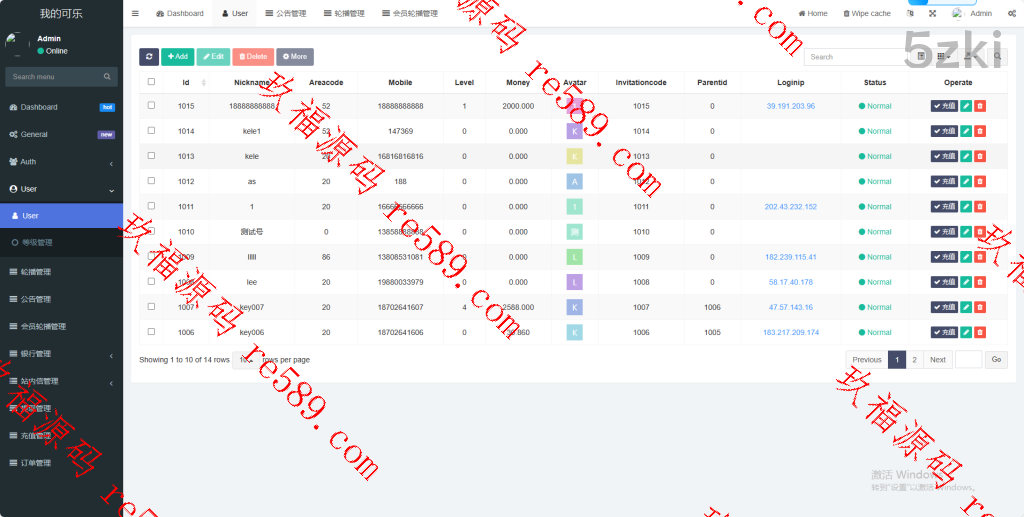Collapse the User group in sidebar
This screenshot has width=1024, height=517.
[x=61, y=189]
